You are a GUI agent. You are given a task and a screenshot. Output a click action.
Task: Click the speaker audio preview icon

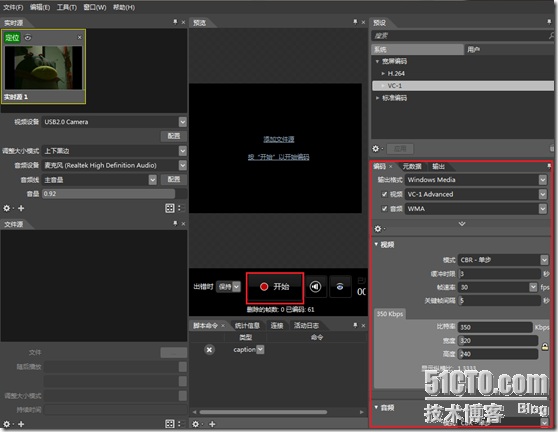tap(316, 286)
